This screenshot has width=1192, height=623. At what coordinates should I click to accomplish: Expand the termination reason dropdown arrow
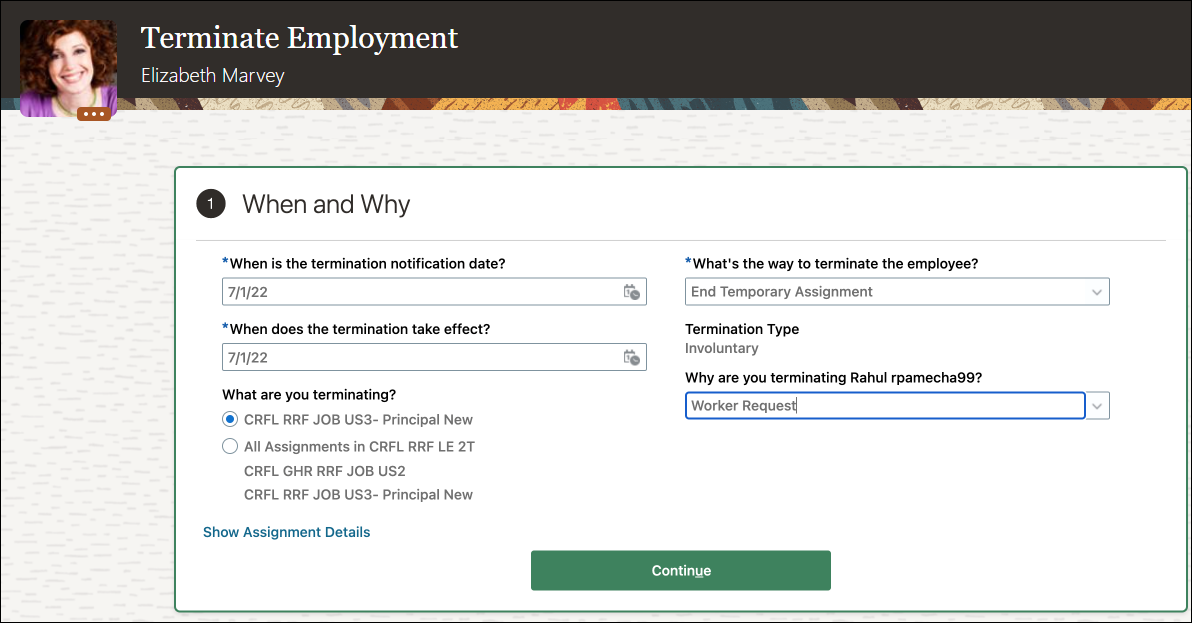[1097, 406]
